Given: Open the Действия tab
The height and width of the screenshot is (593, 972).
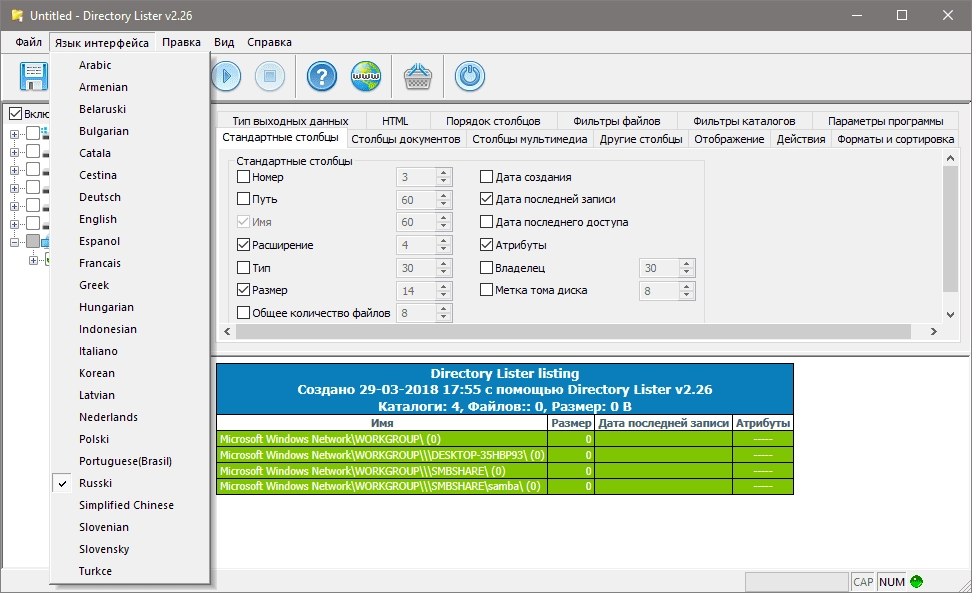Looking at the screenshot, I should 801,139.
